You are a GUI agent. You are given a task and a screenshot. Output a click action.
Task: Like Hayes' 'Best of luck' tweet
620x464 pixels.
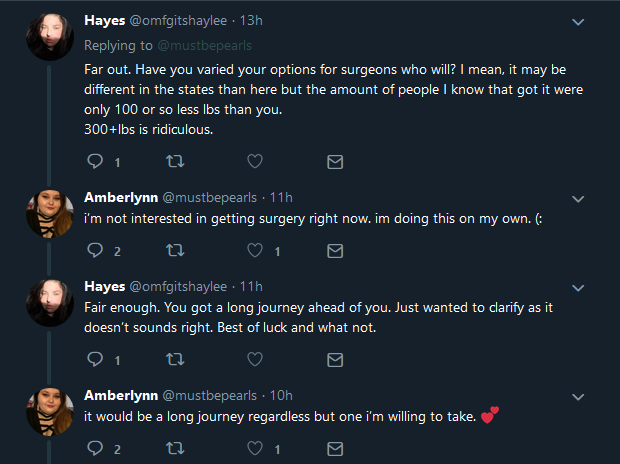pyautogui.click(x=255, y=359)
